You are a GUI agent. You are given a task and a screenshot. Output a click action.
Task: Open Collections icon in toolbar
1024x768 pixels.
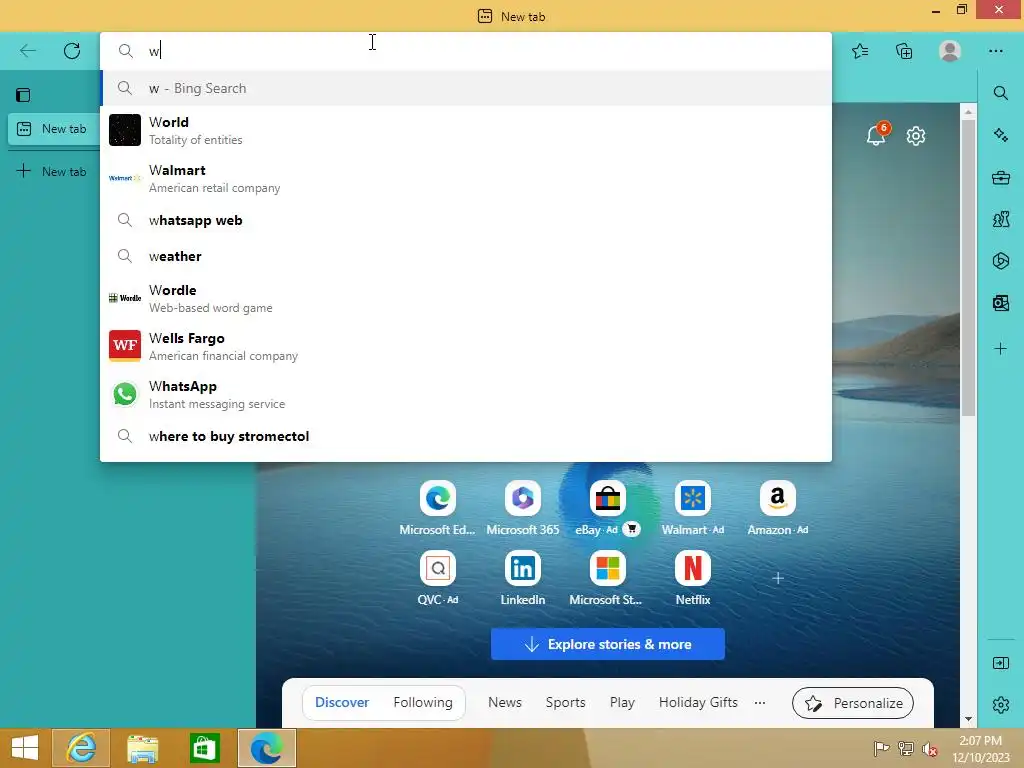coord(904,51)
